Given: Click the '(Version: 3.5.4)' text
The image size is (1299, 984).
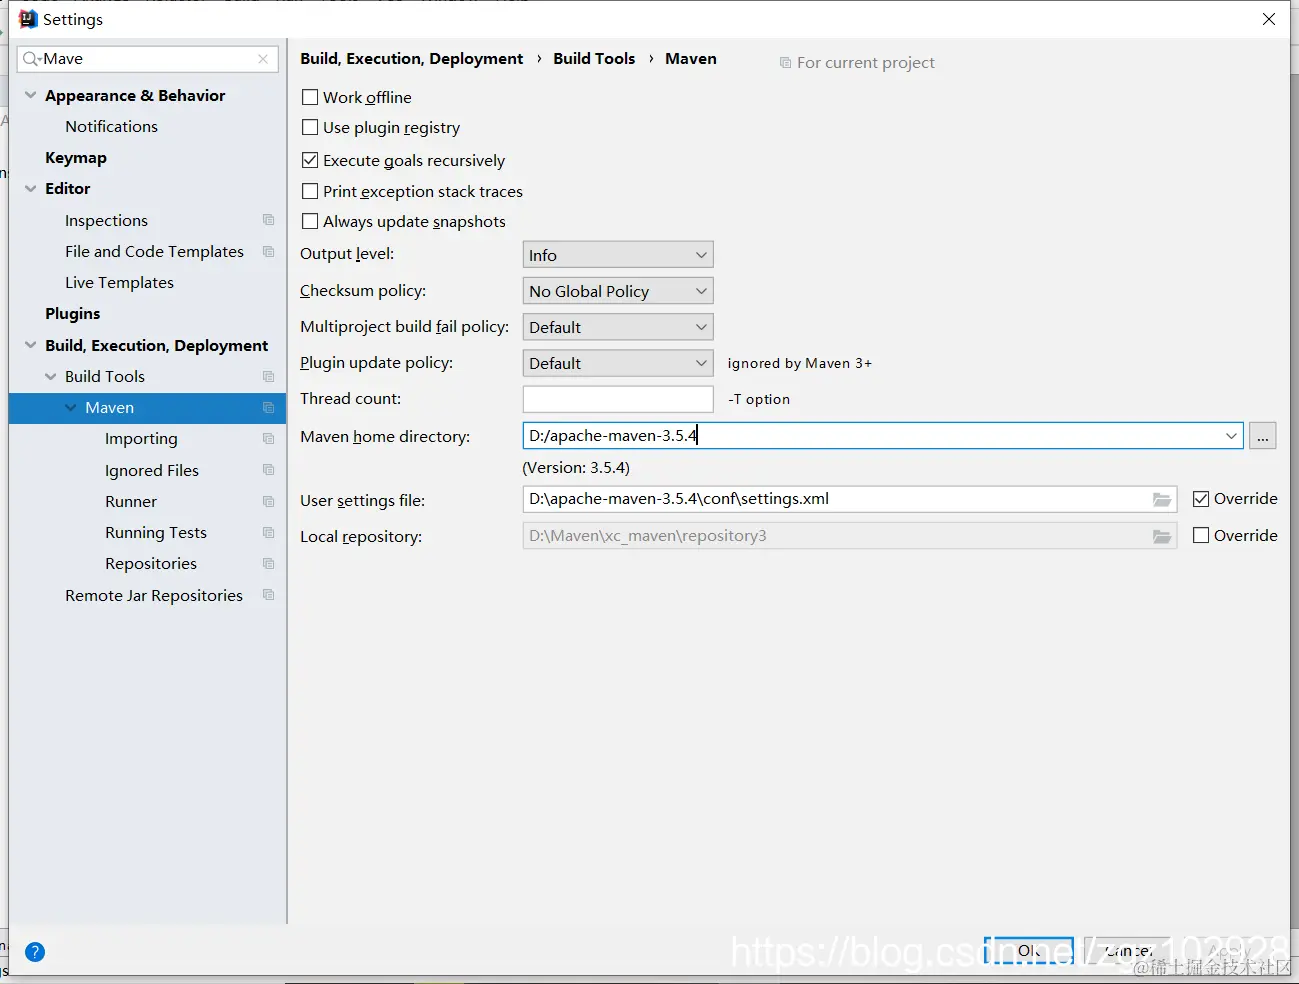Looking at the screenshot, I should (576, 467).
